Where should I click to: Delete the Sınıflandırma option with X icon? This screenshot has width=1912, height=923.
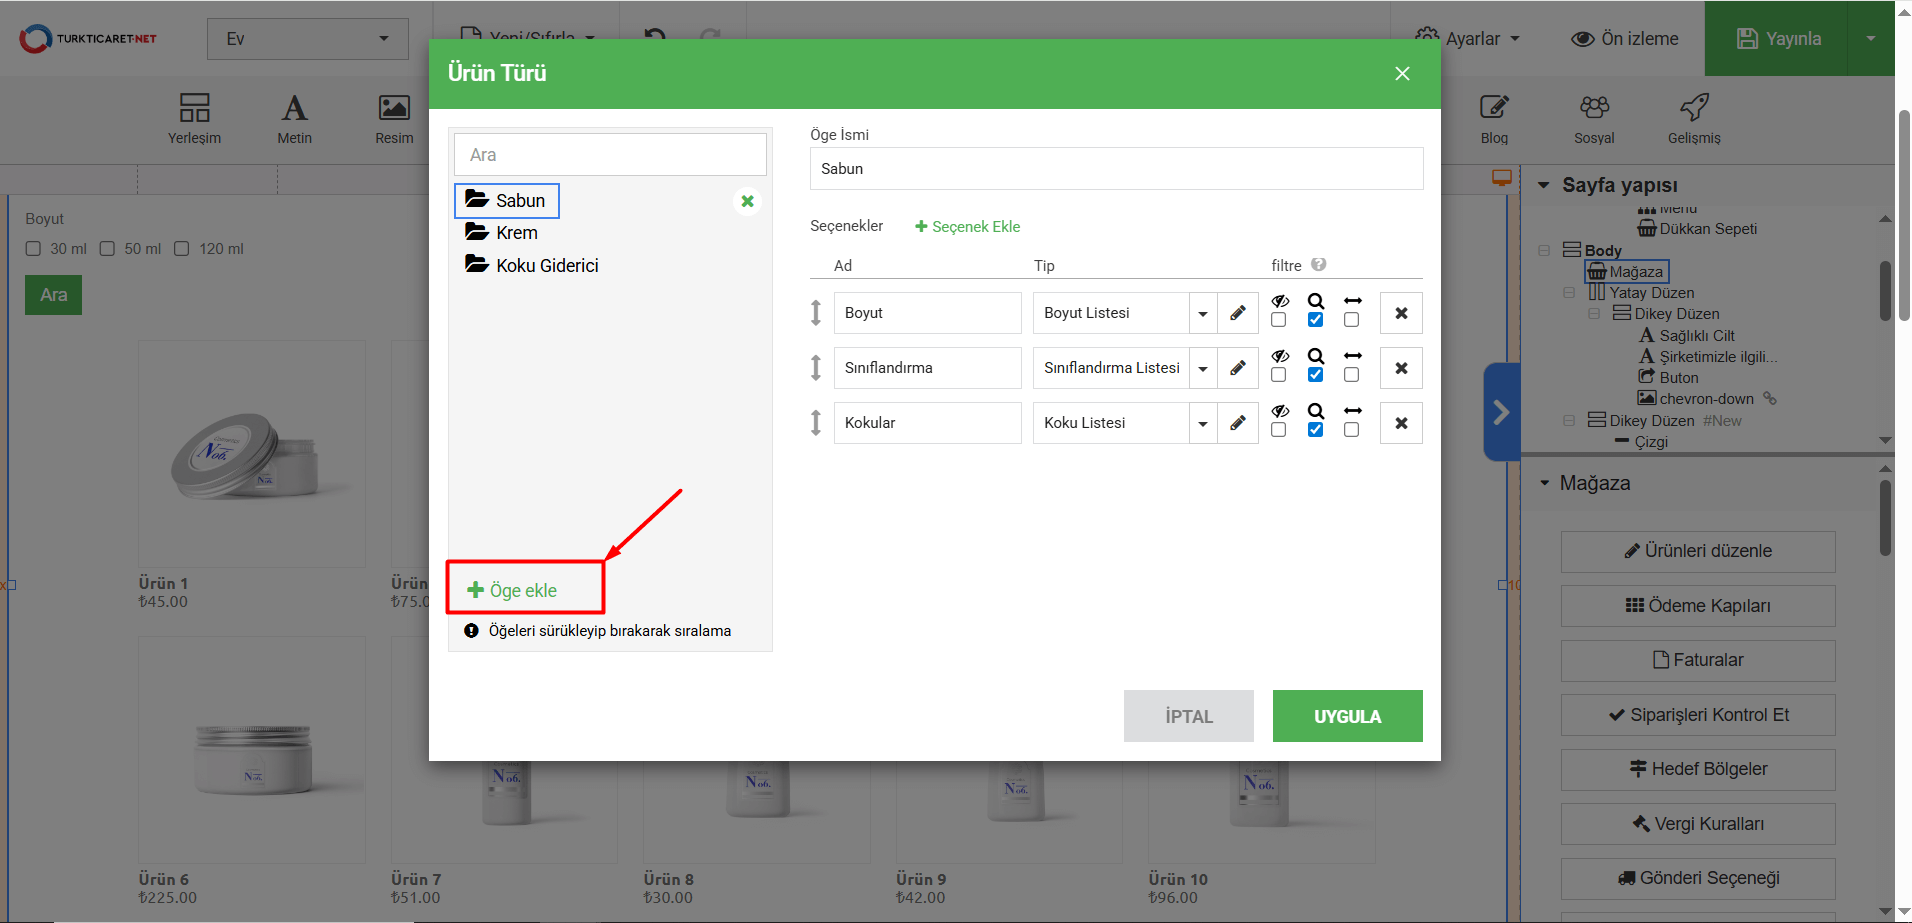coord(1400,368)
